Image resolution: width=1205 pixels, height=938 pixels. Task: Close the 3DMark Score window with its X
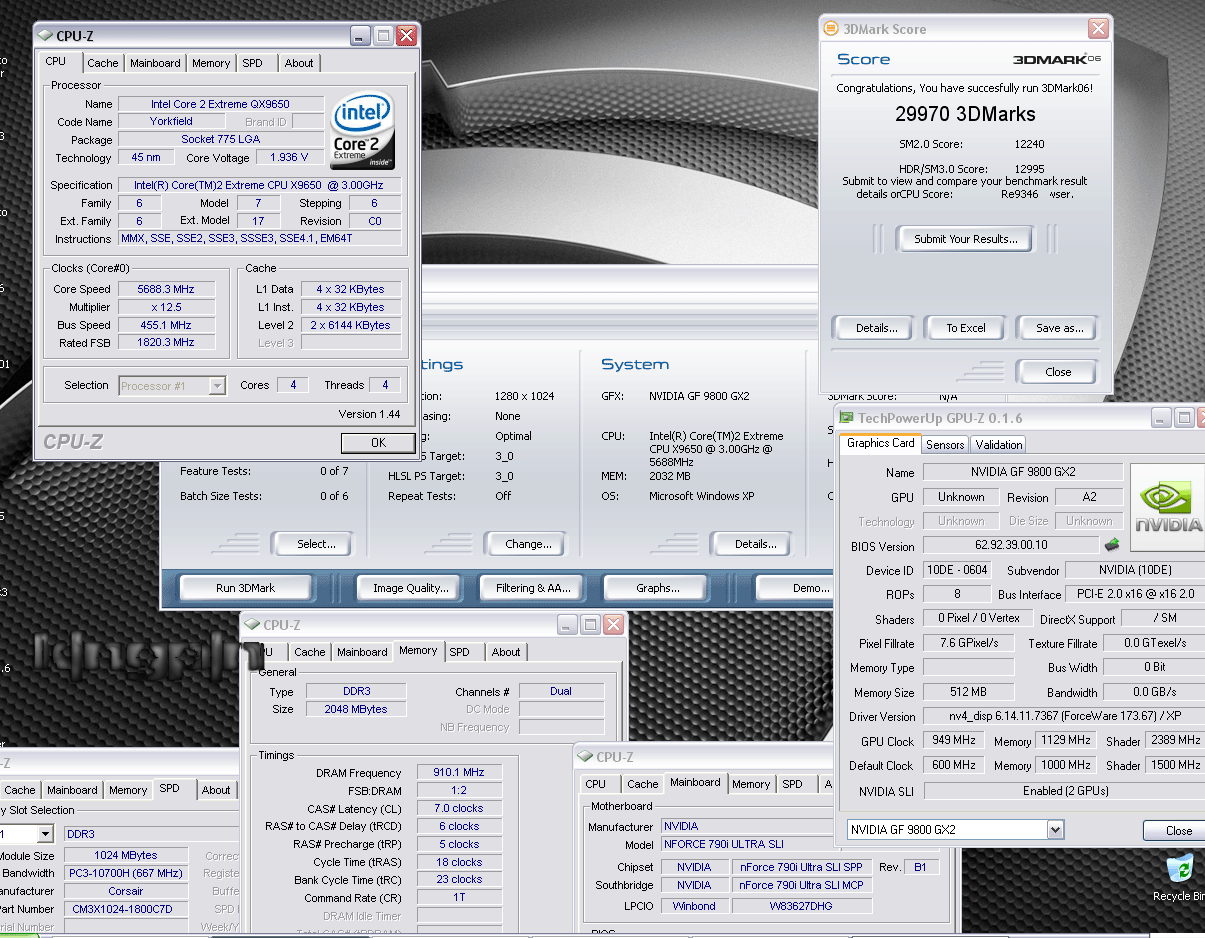1098,29
